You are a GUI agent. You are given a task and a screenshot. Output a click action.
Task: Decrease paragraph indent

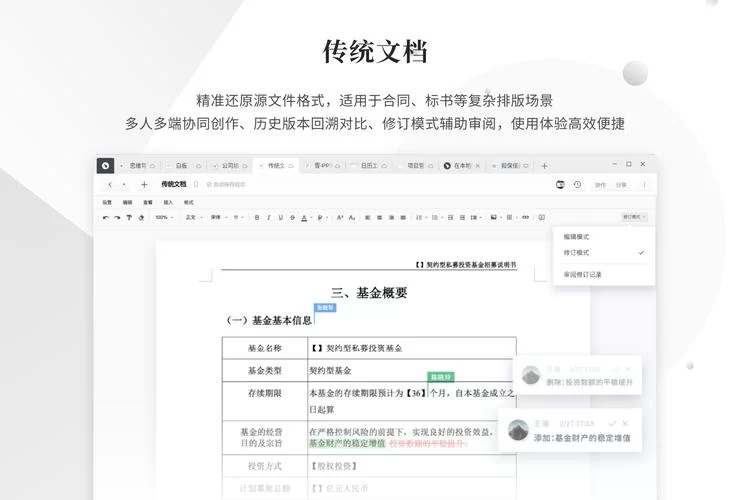tap(451, 218)
